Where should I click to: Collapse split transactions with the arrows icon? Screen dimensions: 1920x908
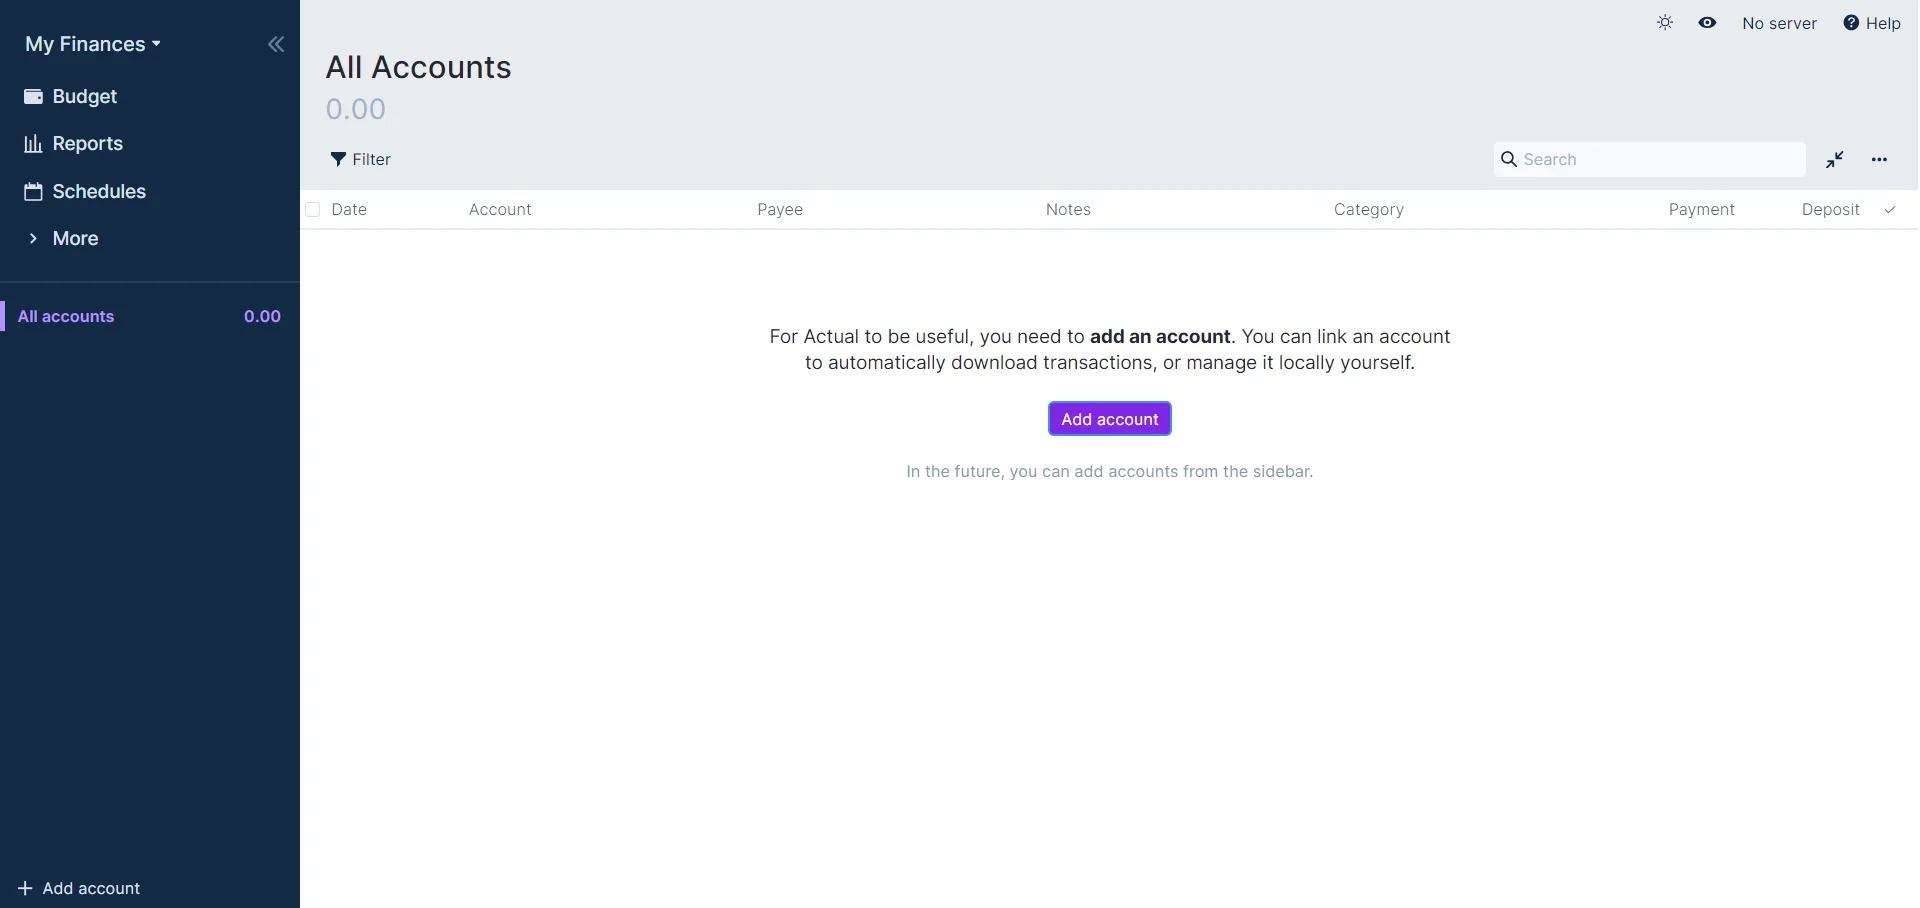(x=1834, y=160)
